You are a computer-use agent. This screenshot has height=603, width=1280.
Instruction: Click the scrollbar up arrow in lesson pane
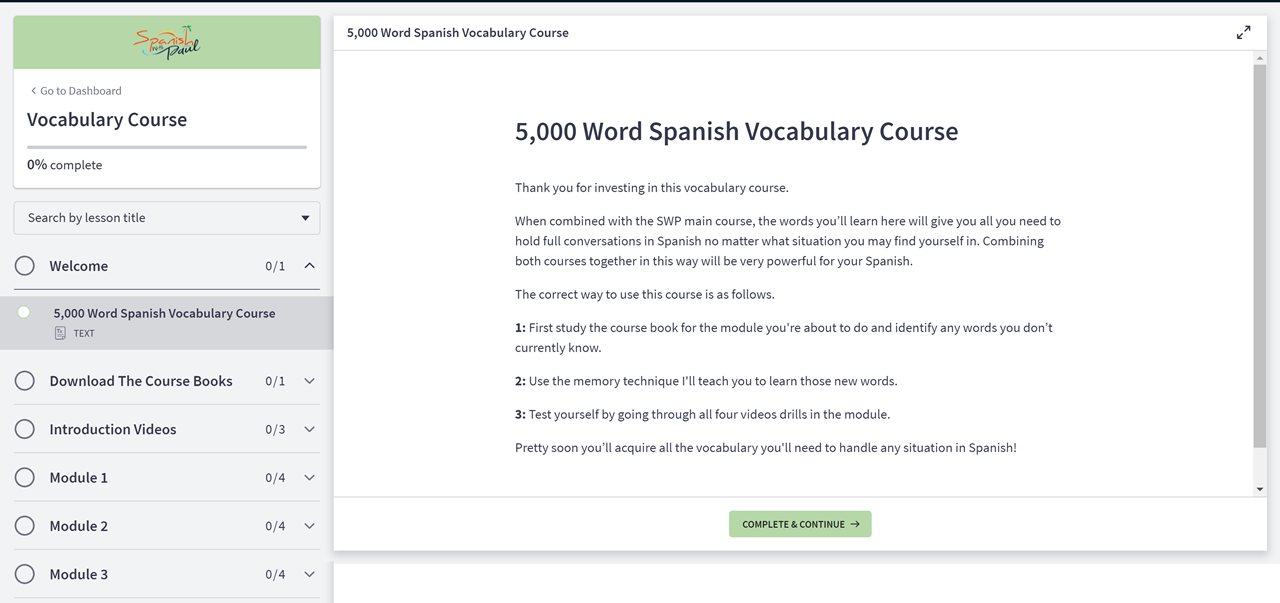coord(1259,59)
